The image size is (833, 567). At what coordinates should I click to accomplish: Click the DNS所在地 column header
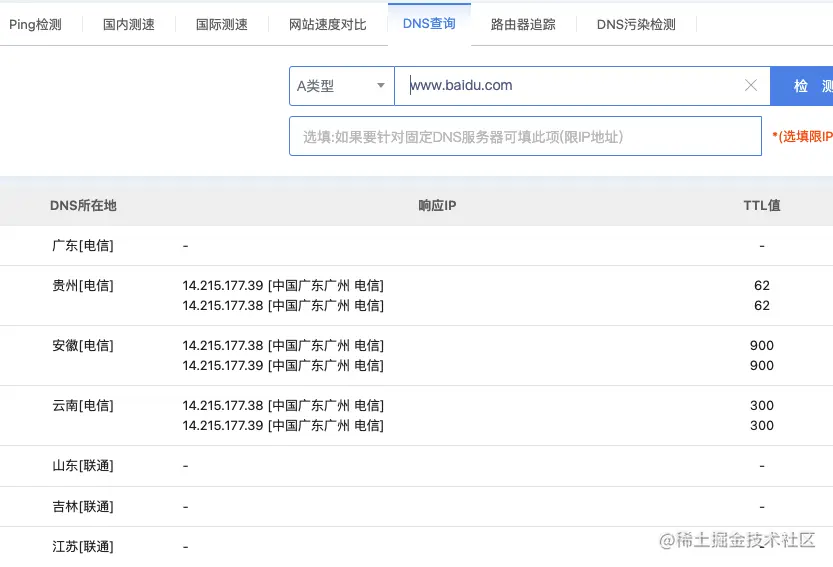pyautogui.click(x=83, y=206)
